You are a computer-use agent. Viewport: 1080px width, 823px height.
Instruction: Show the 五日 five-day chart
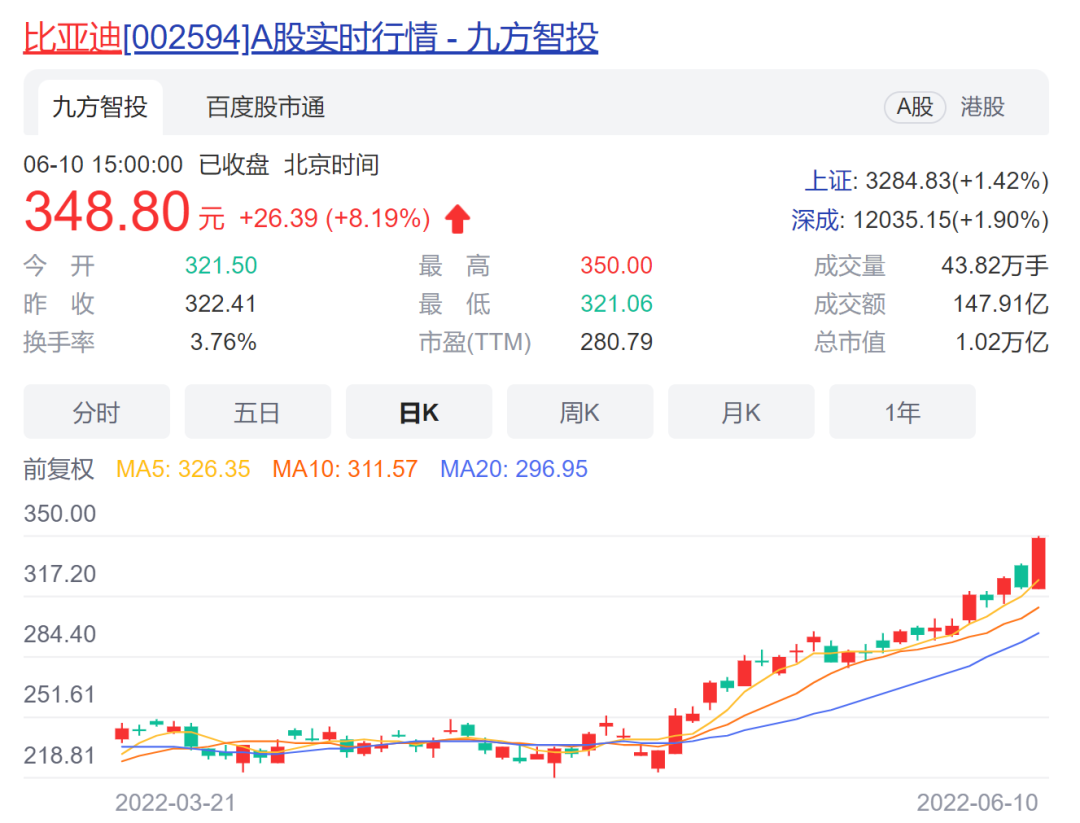coord(258,412)
